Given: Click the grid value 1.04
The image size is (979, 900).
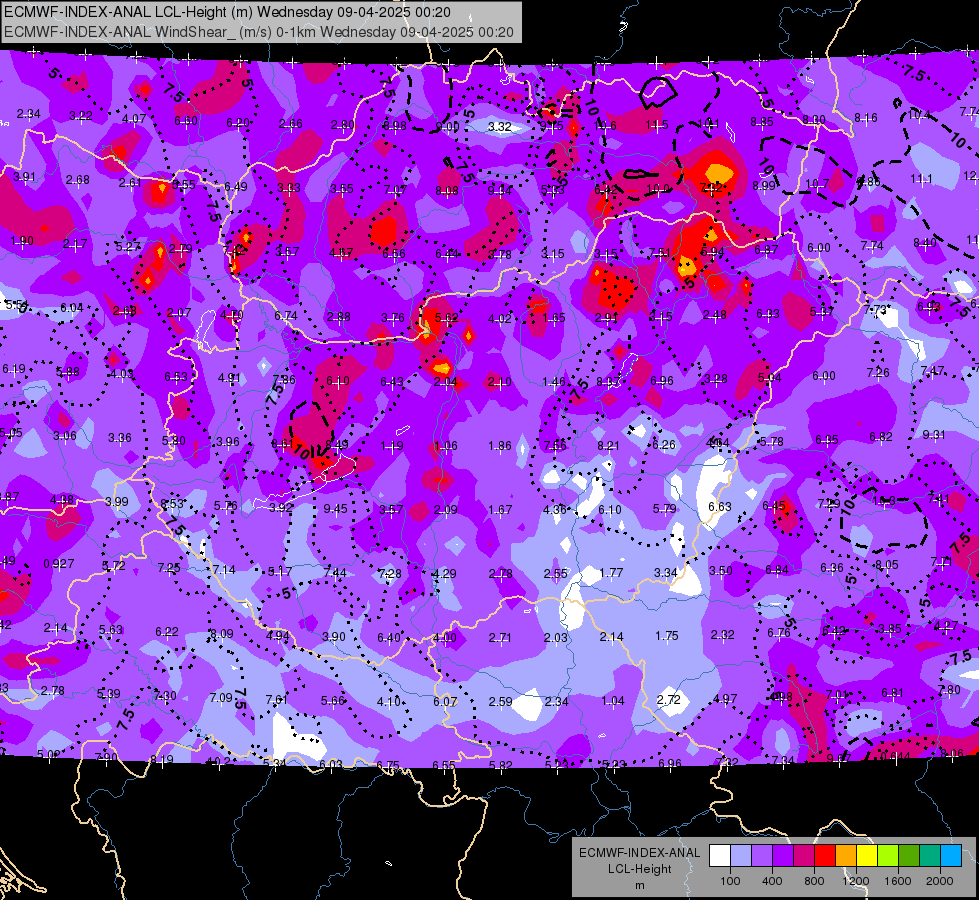Looking at the screenshot, I should pos(612,701).
